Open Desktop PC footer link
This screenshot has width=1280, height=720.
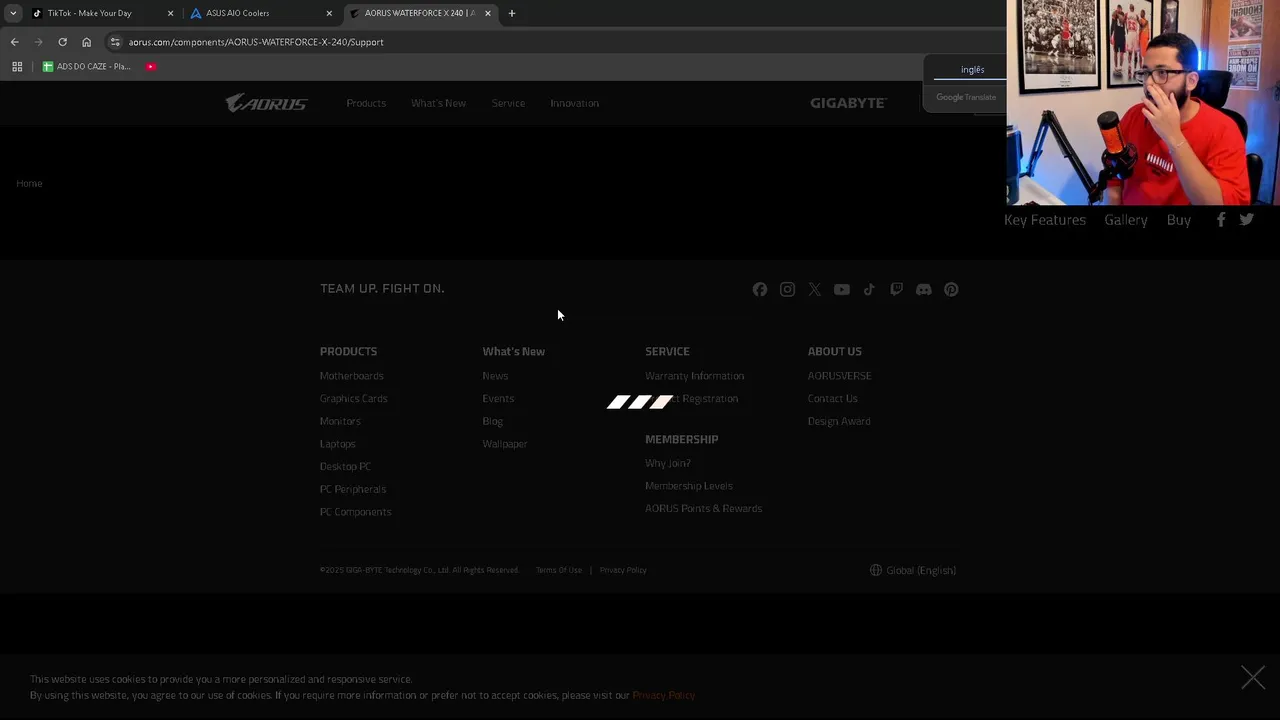point(345,466)
